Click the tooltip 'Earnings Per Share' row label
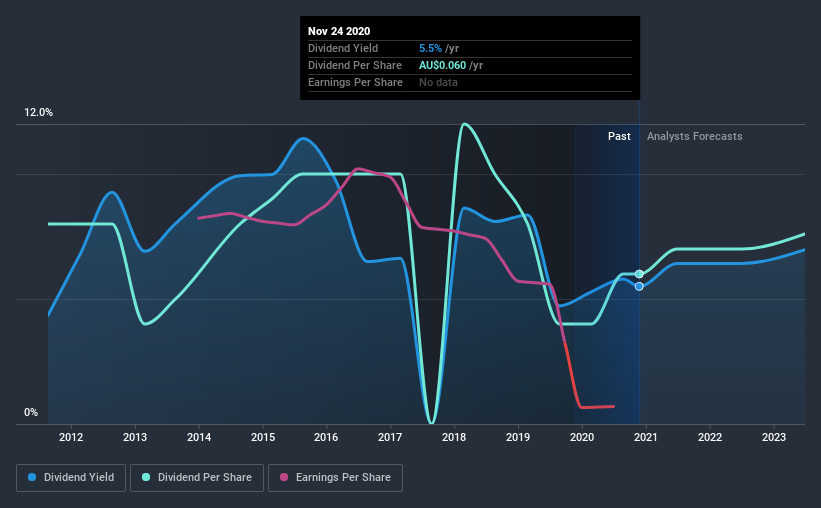 (355, 82)
